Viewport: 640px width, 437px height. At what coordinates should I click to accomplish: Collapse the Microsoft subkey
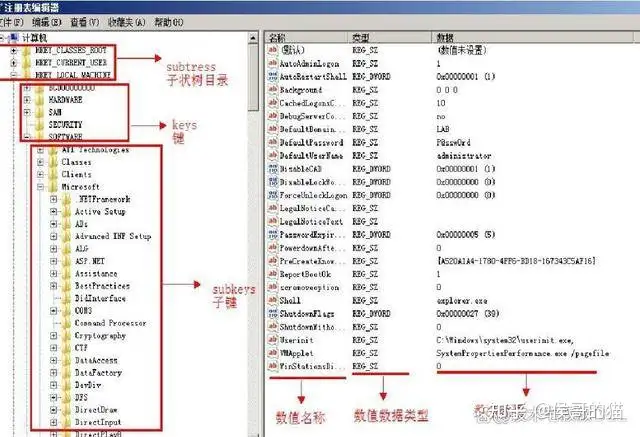point(40,187)
